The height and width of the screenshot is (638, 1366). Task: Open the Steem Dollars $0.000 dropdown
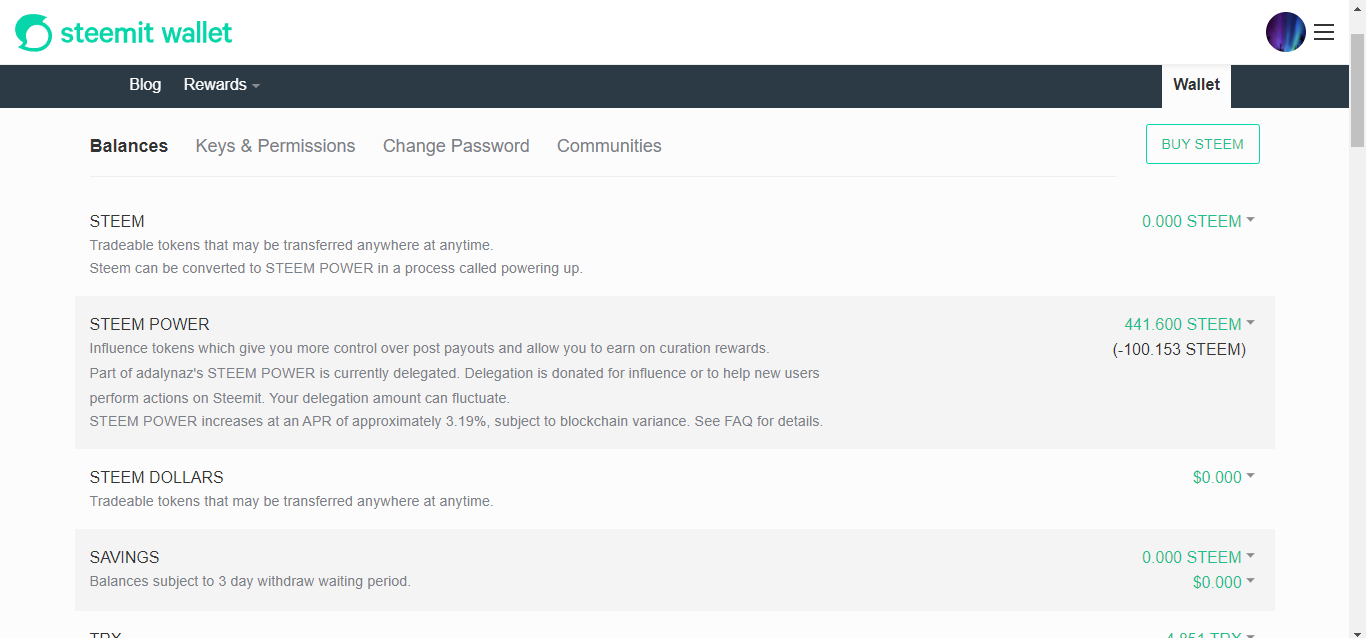click(1223, 477)
